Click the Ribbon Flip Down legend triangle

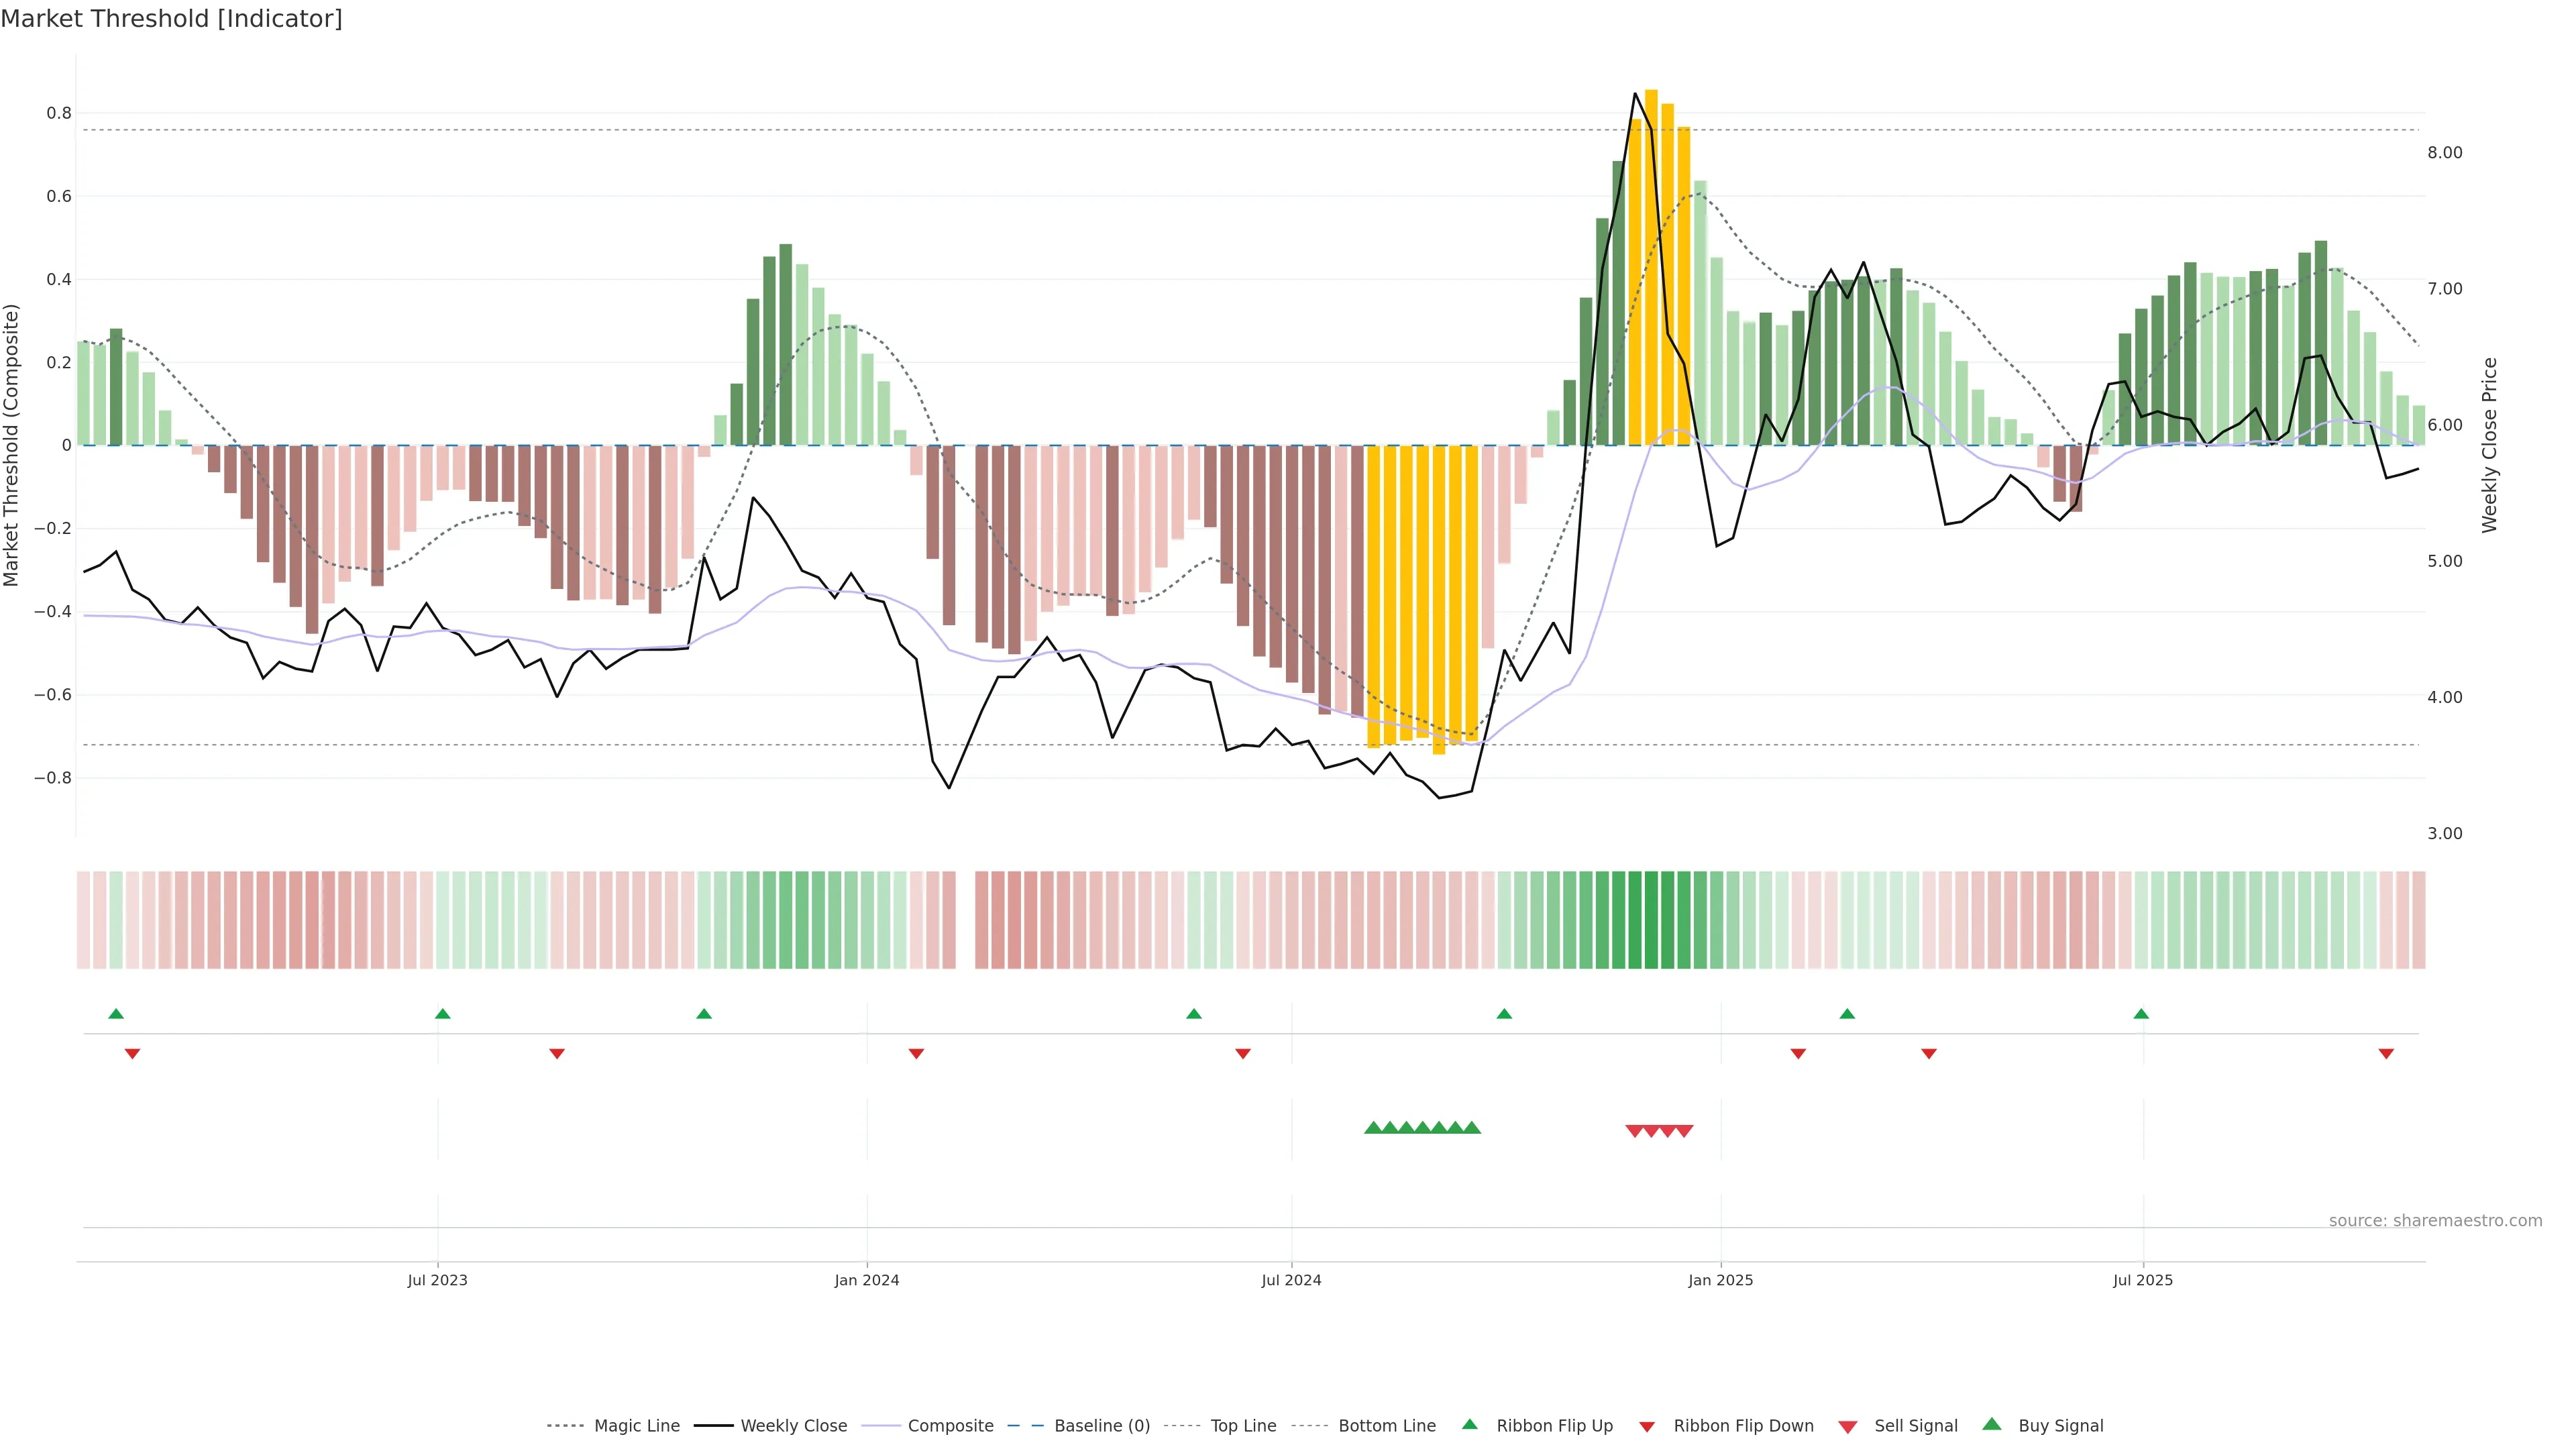click(1647, 1427)
